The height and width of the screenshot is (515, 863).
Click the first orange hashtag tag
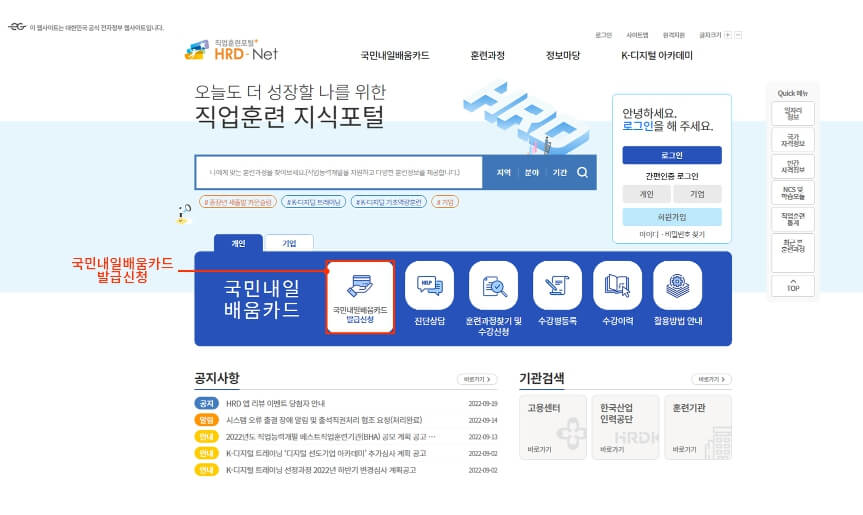tap(238, 202)
